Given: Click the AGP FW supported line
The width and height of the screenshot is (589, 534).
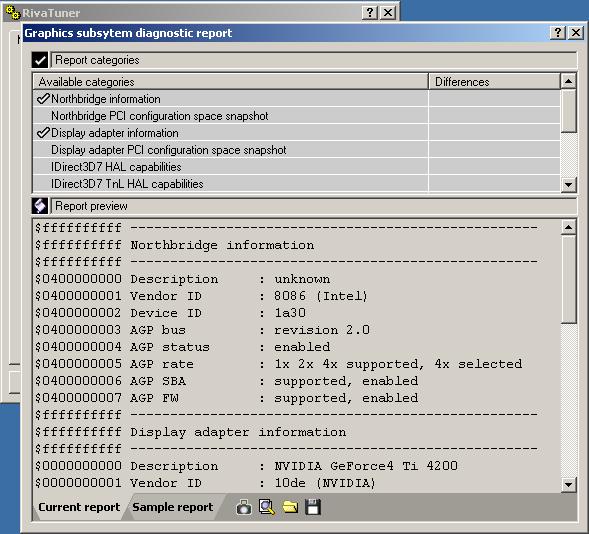Looking at the screenshot, I should click(x=227, y=398).
